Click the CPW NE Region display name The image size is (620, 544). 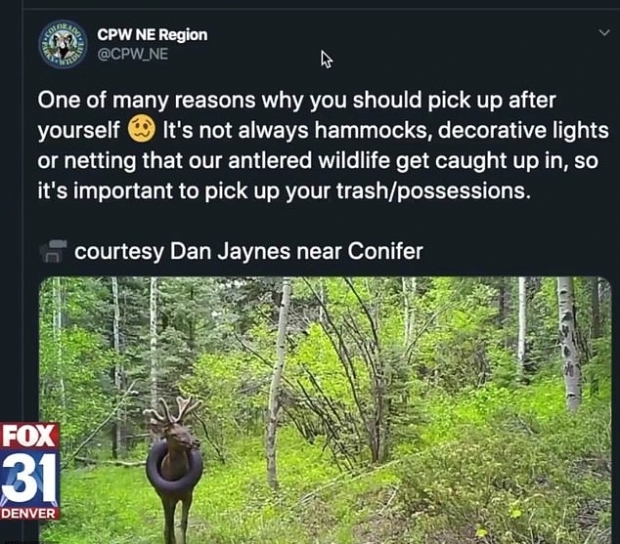pos(152,35)
